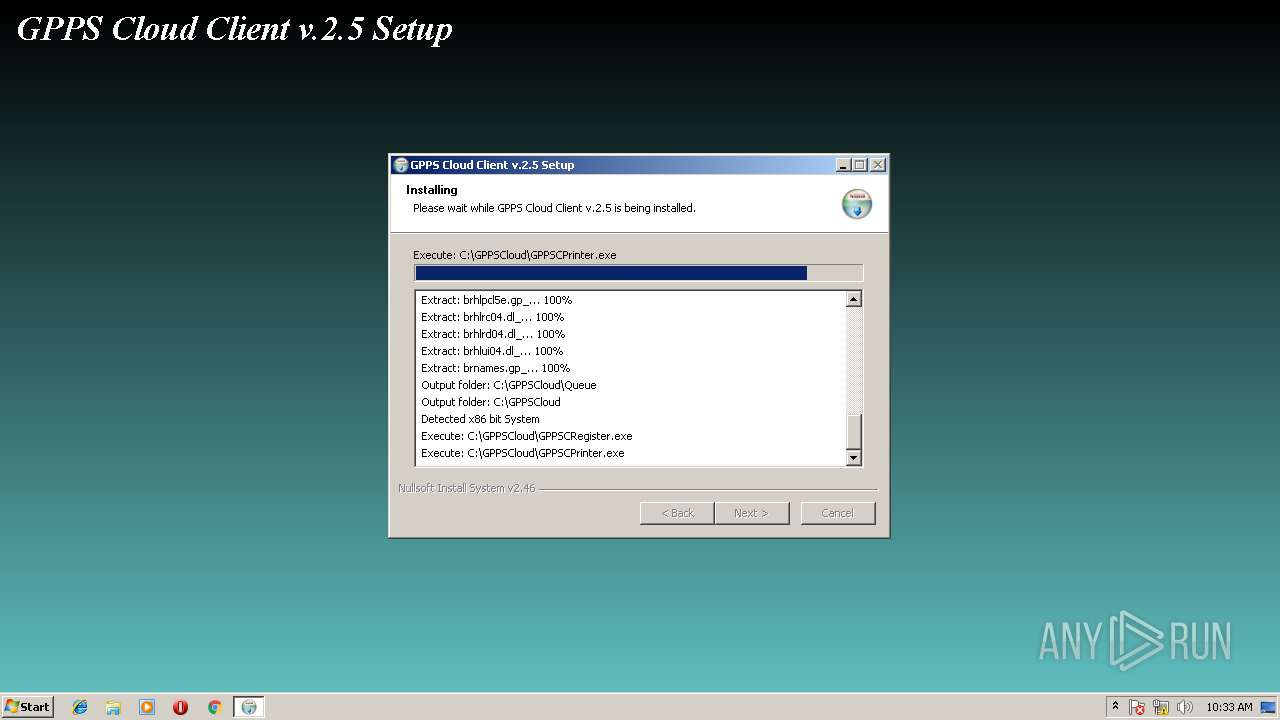
Task: Click the Cancel button in setup
Action: (838, 513)
